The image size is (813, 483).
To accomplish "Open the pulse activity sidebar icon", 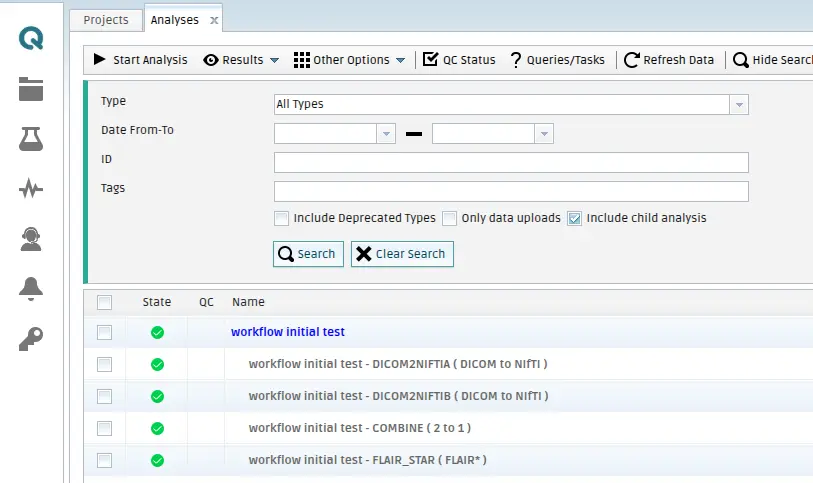I will pos(31,189).
